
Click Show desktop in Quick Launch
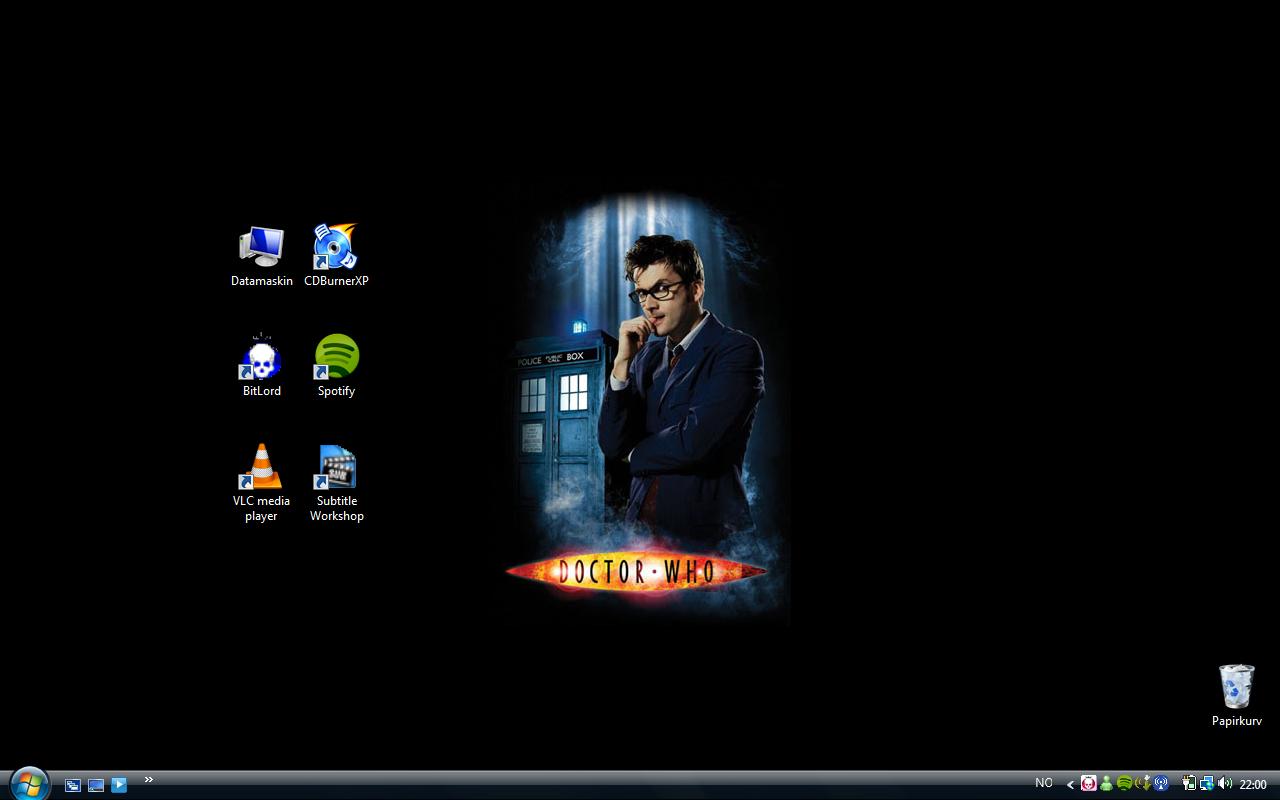[96, 785]
